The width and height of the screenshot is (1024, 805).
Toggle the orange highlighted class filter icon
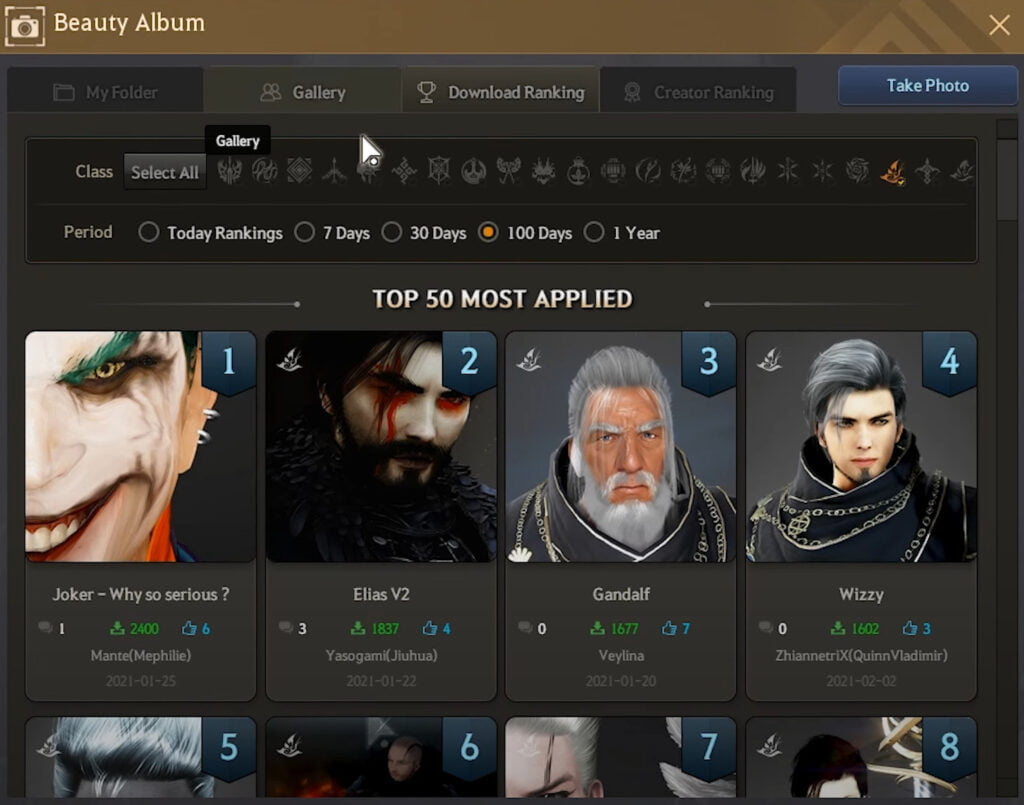pos(892,172)
